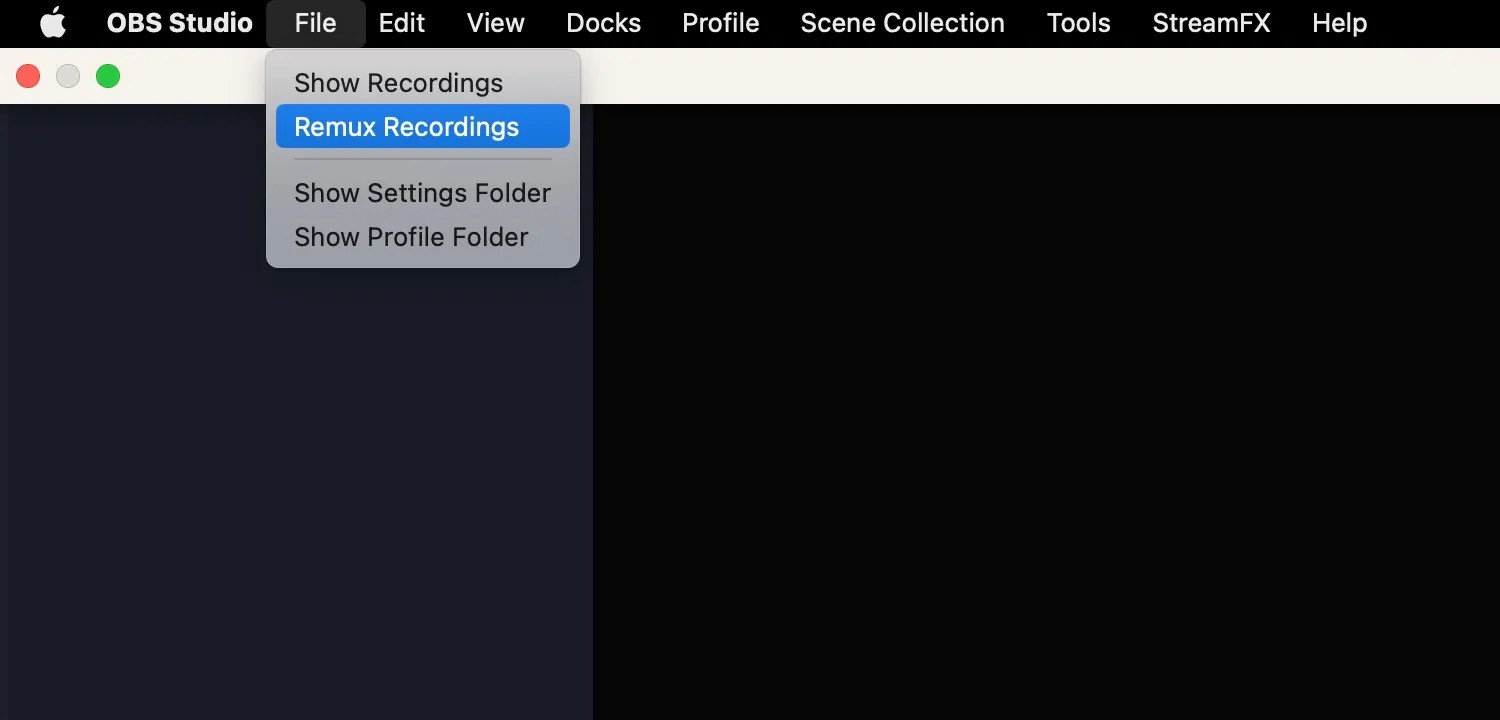Open the StreamFX menu

[x=1211, y=23]
